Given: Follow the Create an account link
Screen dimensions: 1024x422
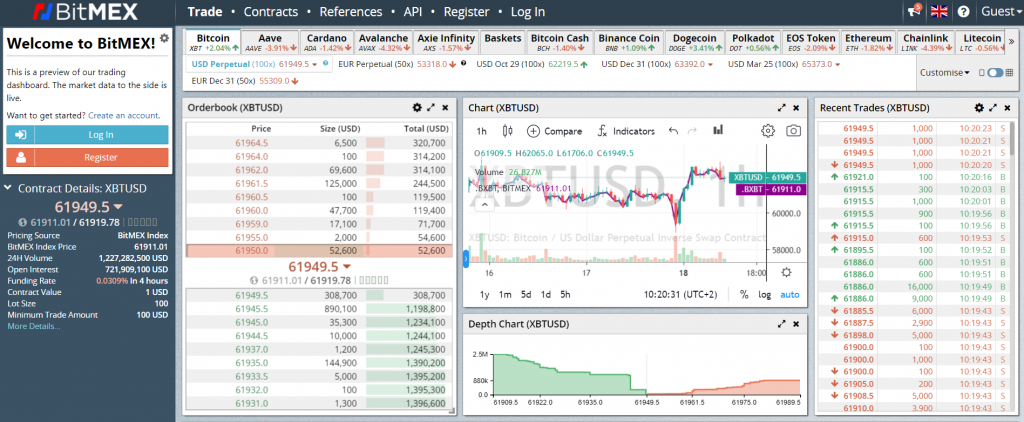Looking at the screenshot, I should pyautogui.click(x=123, y=115).
